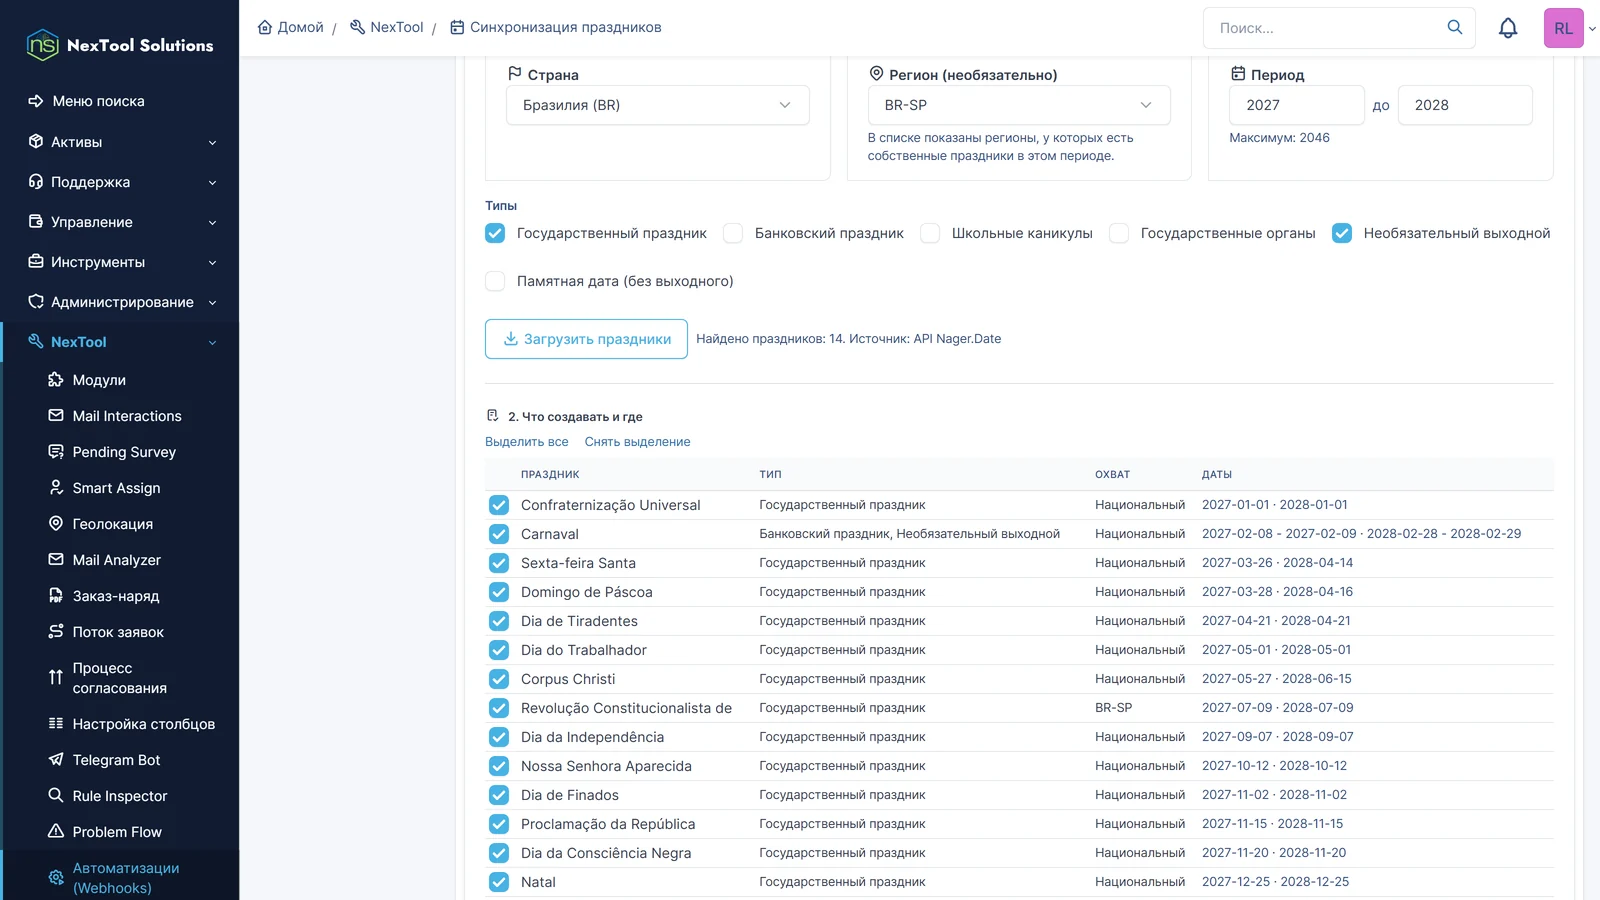1600x900 pixels.
Task: Click the Загрузить праздники button
Action: coord(586,339)
